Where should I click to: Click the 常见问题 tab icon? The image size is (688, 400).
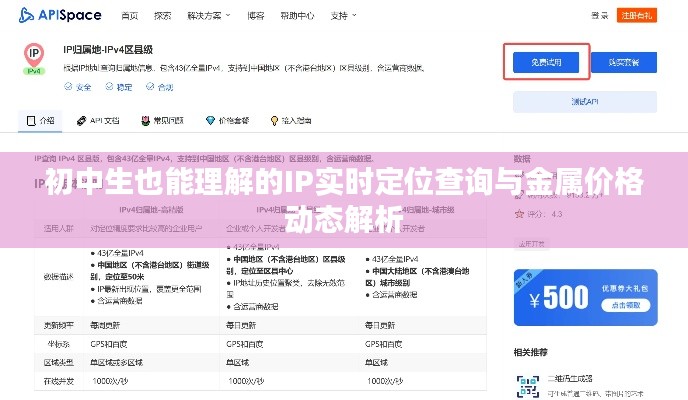point(145,120)
